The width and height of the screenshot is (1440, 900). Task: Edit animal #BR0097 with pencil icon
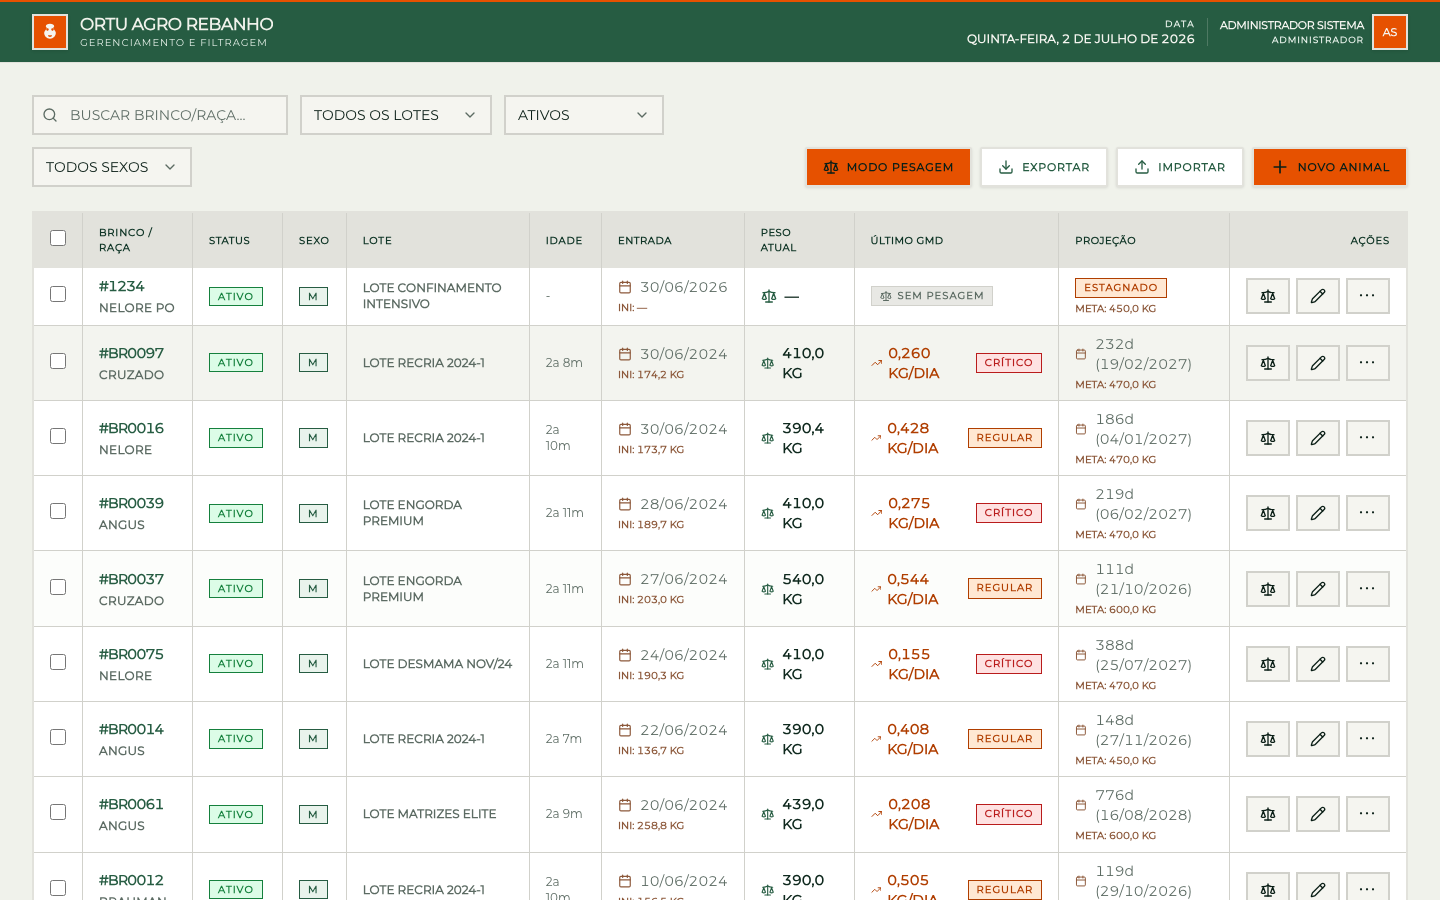coord(1318,363)
